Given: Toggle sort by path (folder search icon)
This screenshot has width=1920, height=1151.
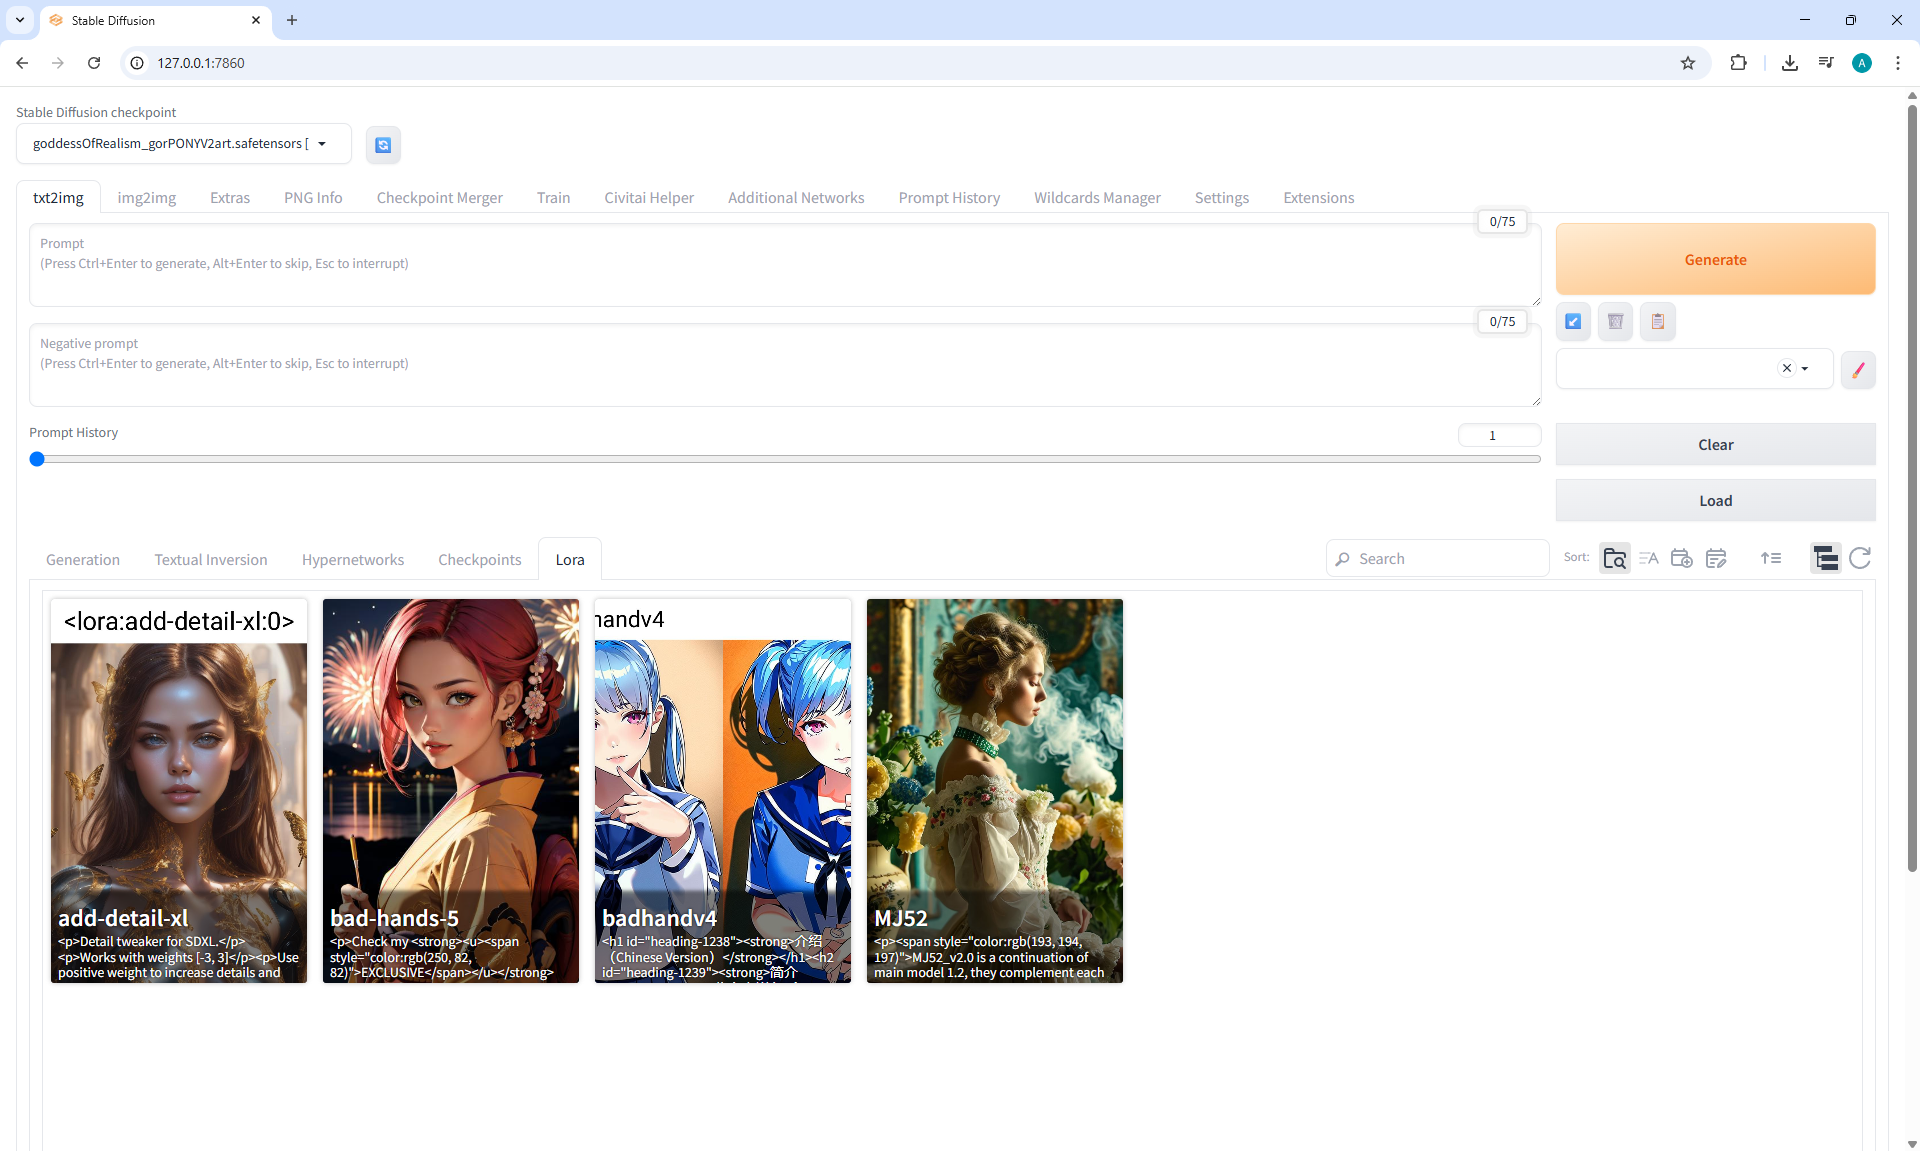Looking at the screenshot, I should (1614, 558).
